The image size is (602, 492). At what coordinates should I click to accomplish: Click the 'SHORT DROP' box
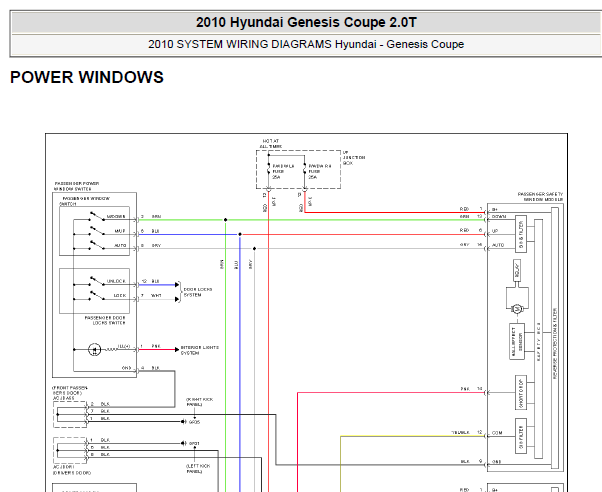click(x=521, y=393)
